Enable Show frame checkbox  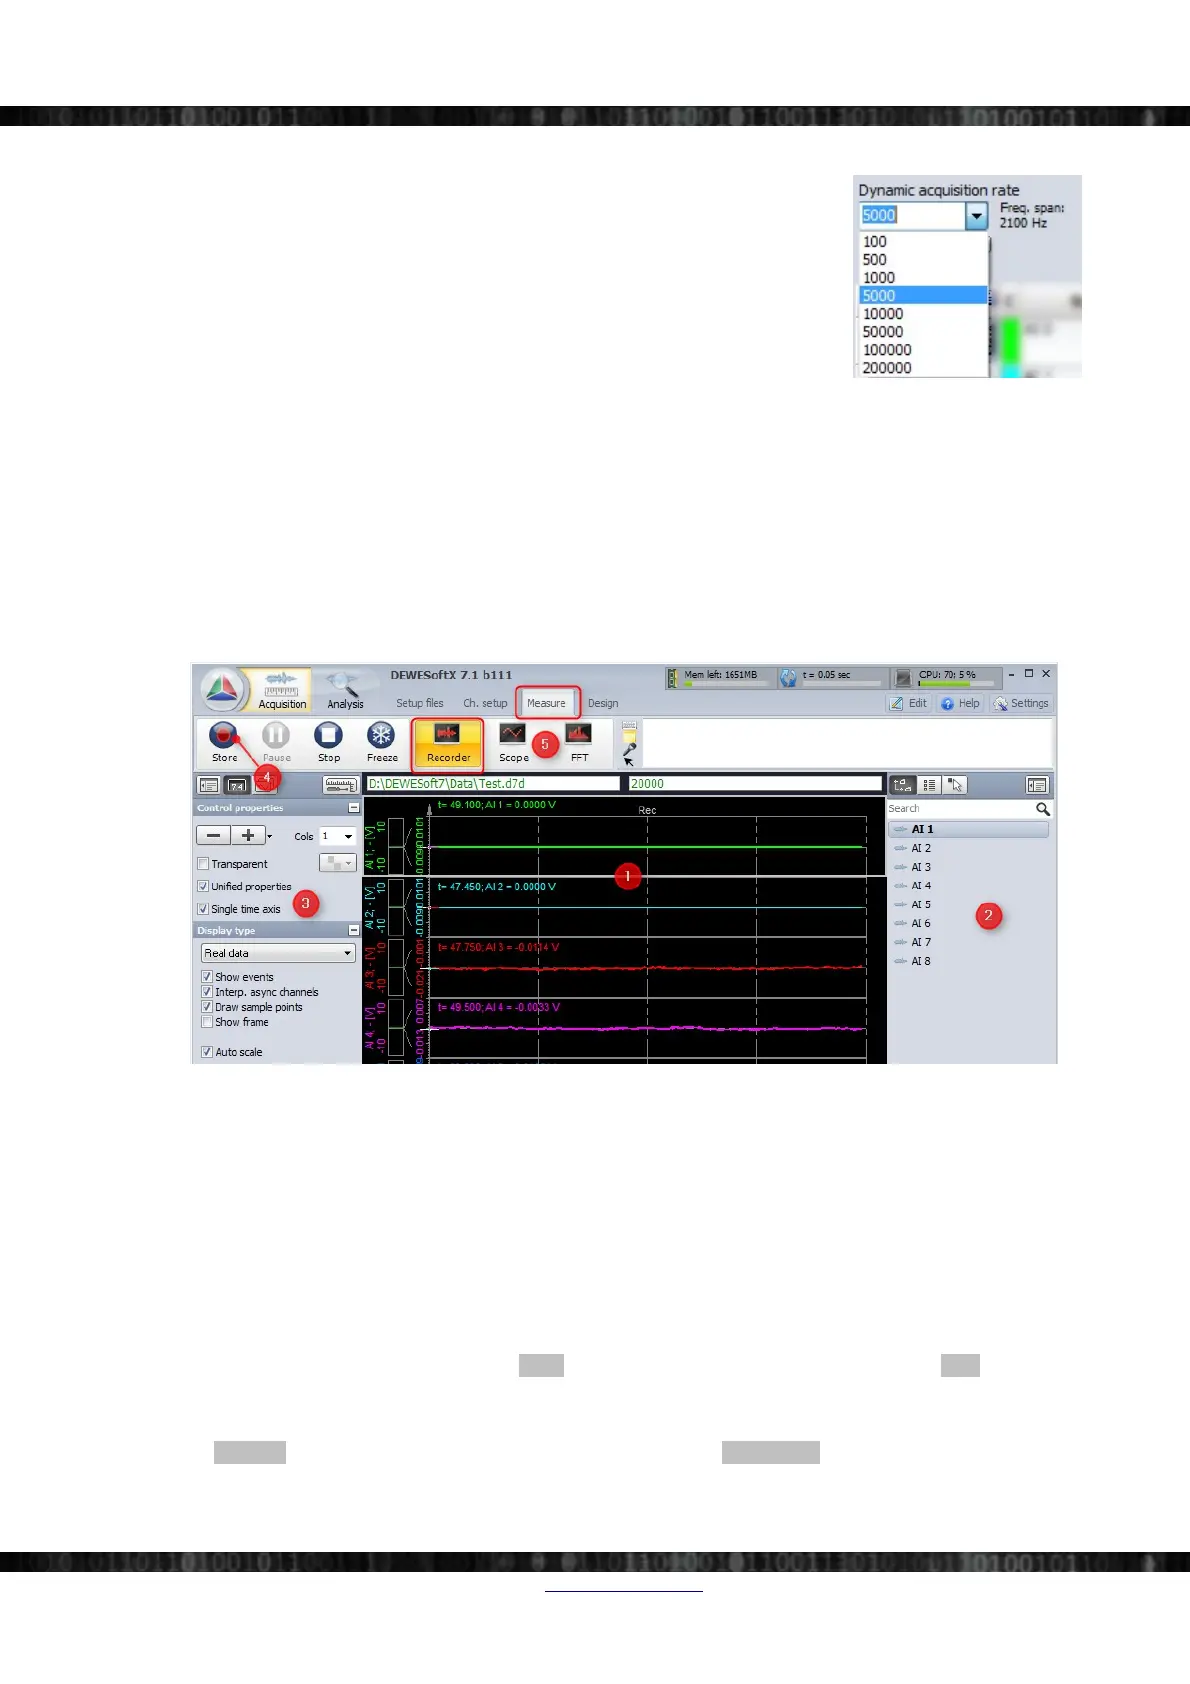coord(207,1022)
